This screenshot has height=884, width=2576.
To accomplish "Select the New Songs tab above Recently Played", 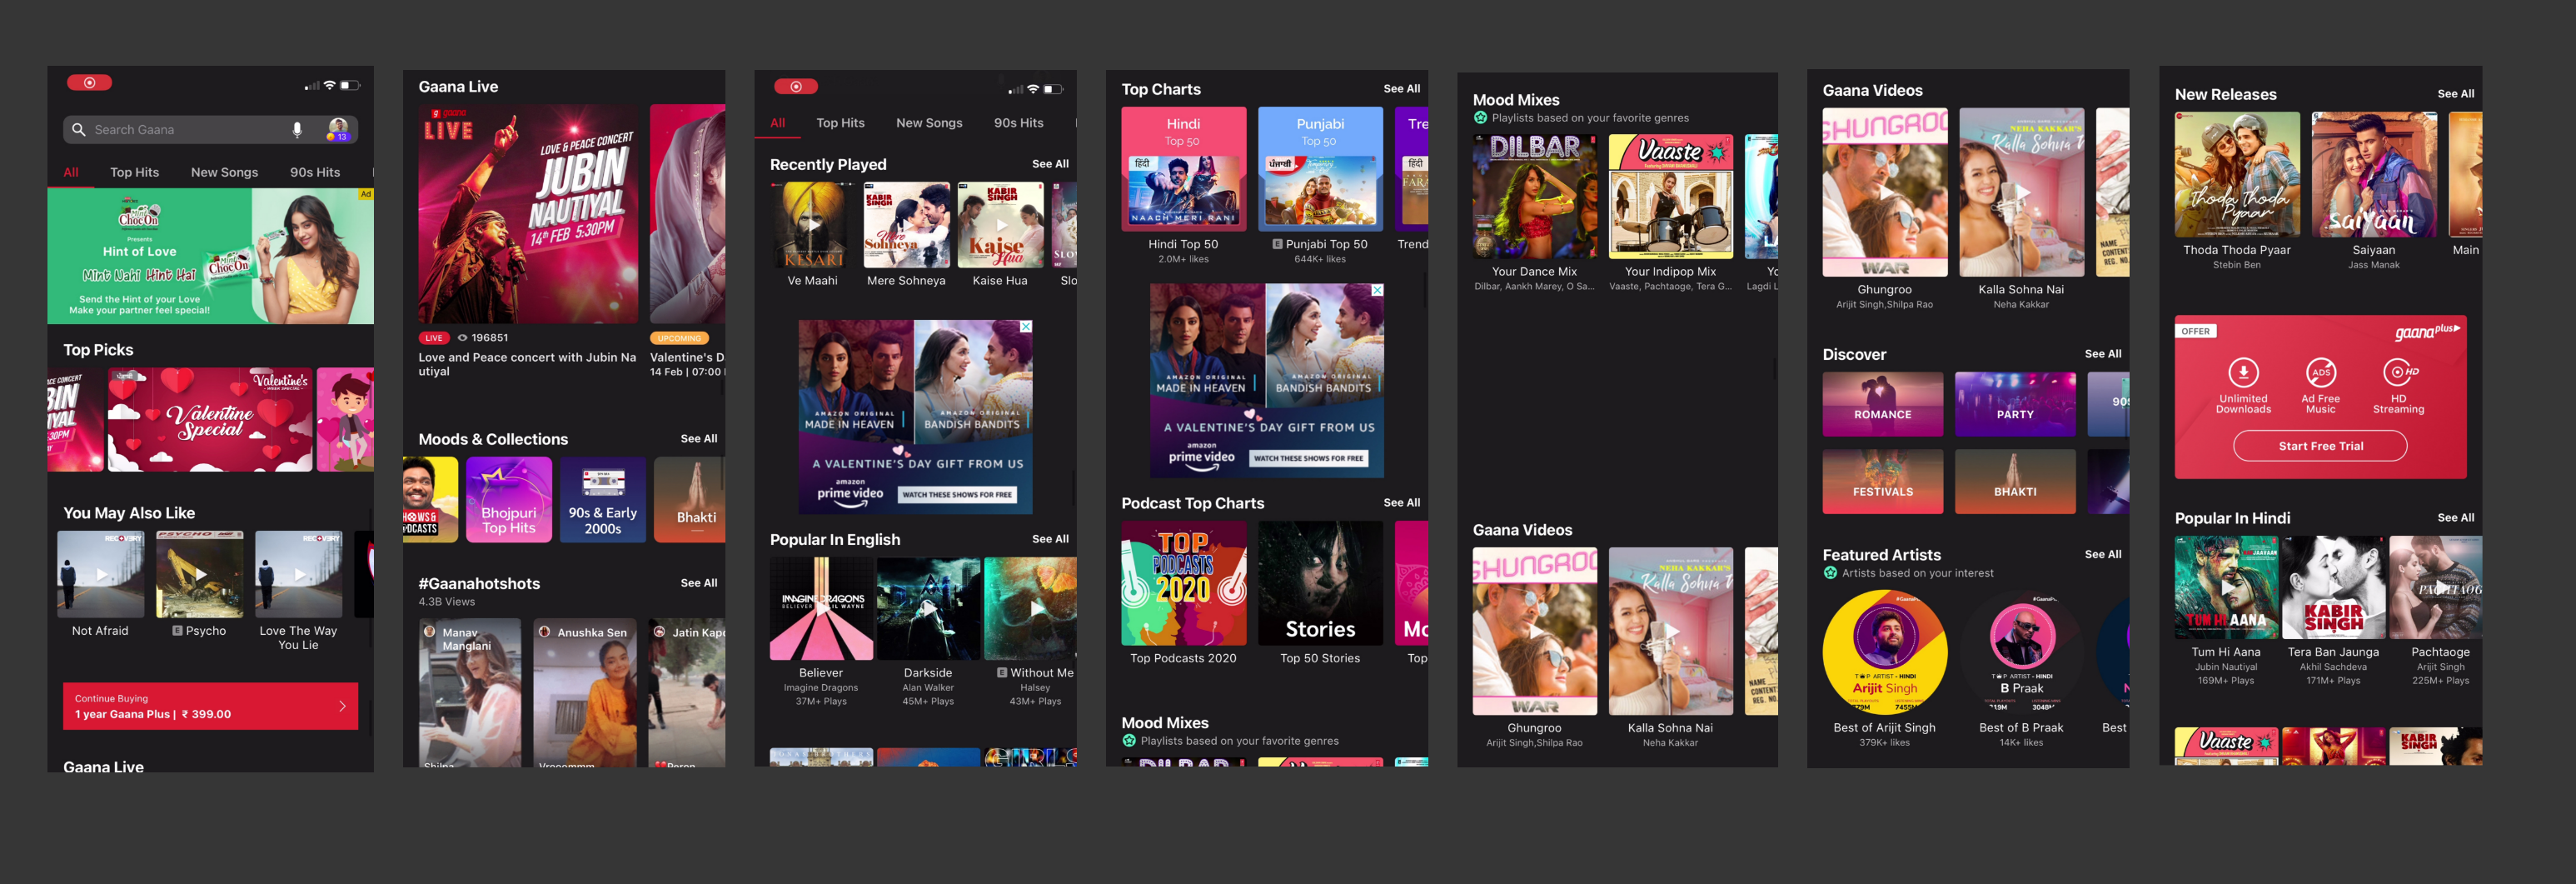I will 929,123.
